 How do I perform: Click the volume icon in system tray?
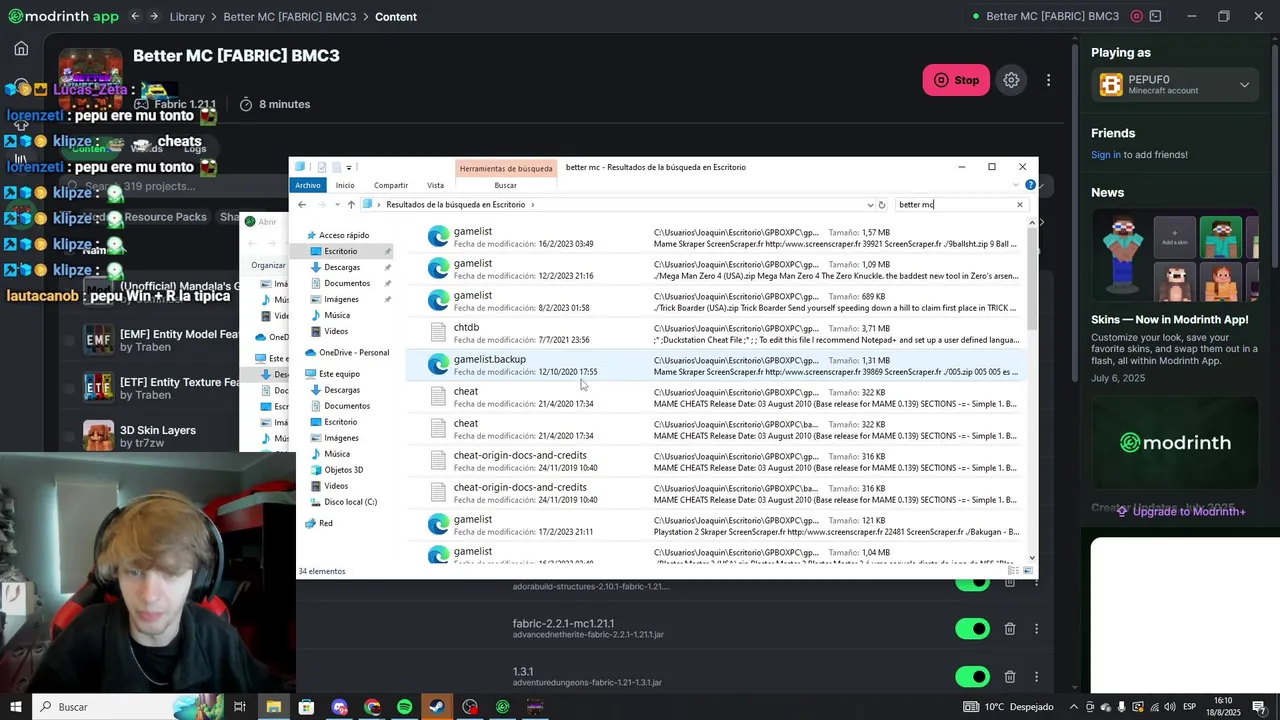point(1169,707)
